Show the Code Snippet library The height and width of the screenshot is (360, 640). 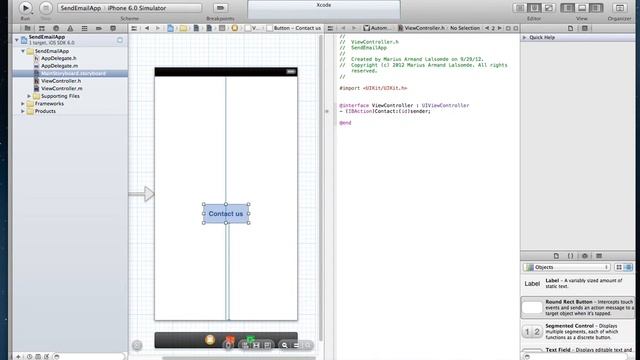point(570,256)
